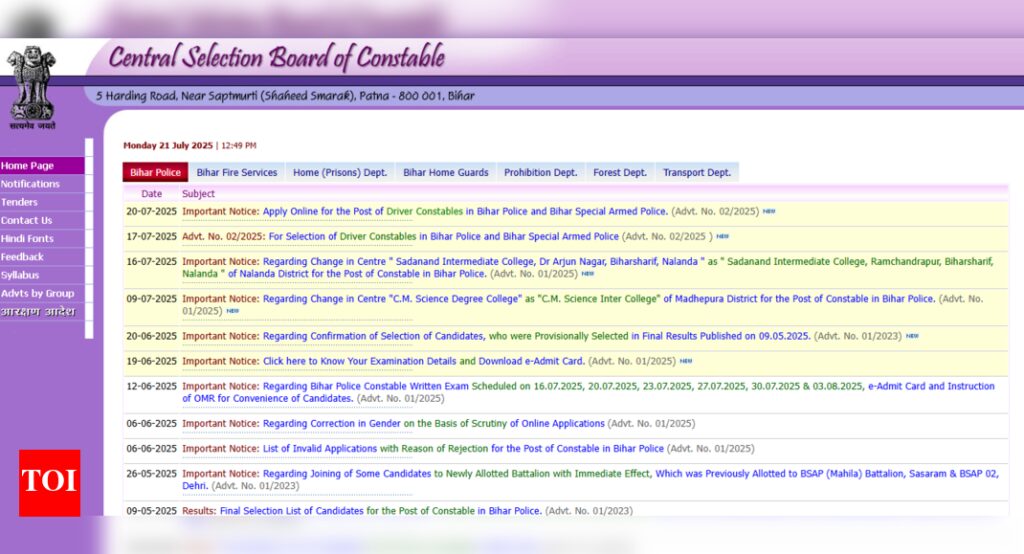Click the red TOI logo

[x=50, y=483]
